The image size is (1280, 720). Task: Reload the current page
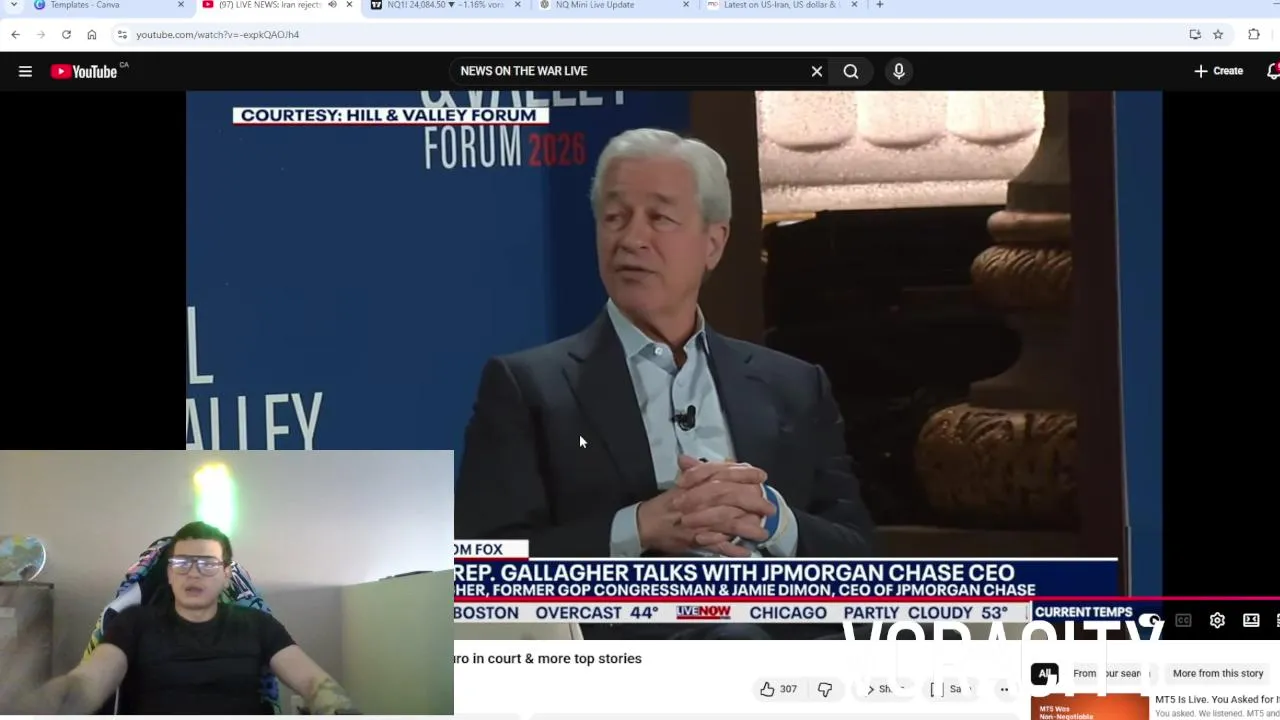(x=66, y=34)
